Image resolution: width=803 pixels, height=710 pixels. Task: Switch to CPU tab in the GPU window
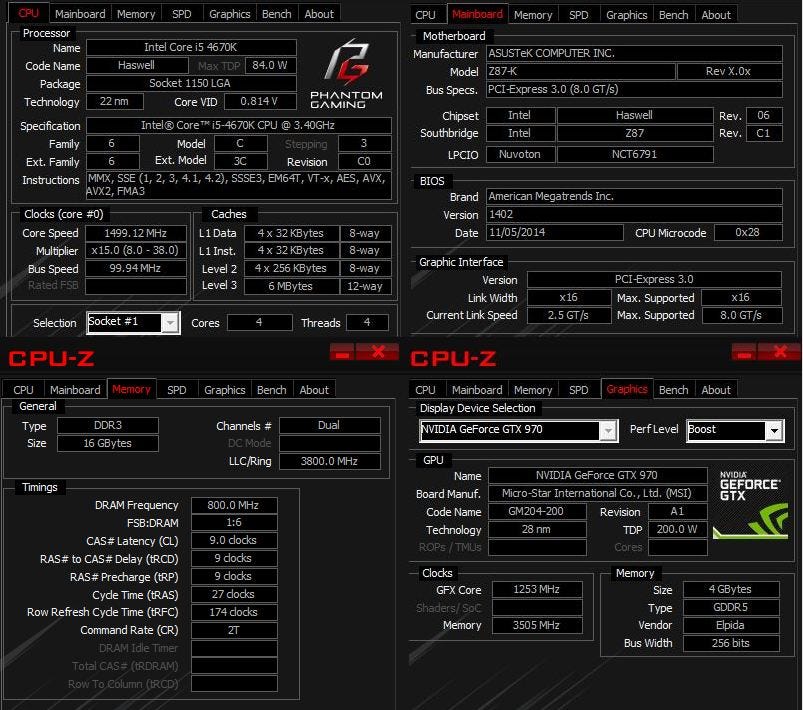pyautogui.click(x=425, y=390)
